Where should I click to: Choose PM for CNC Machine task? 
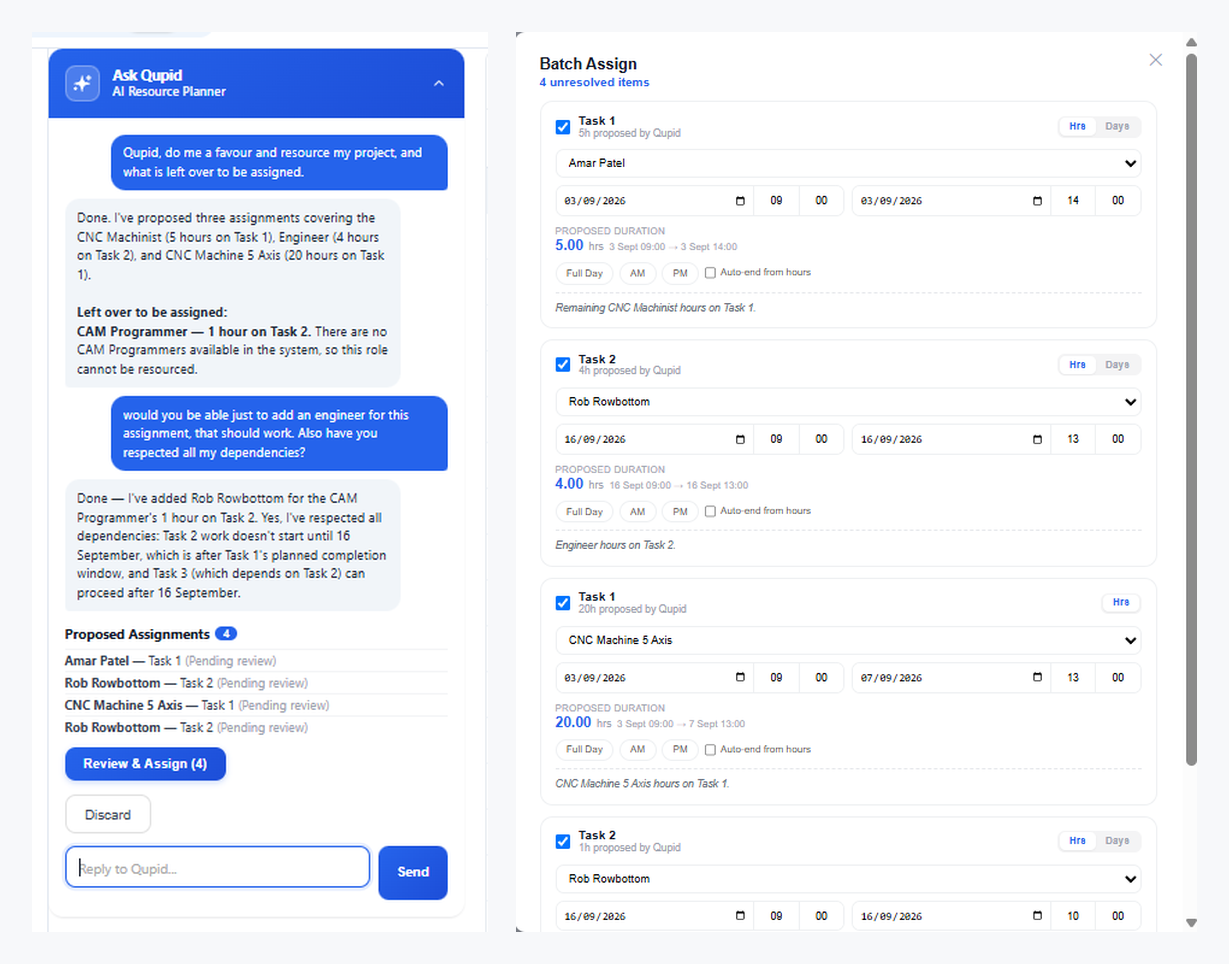[x=680, y=749]
